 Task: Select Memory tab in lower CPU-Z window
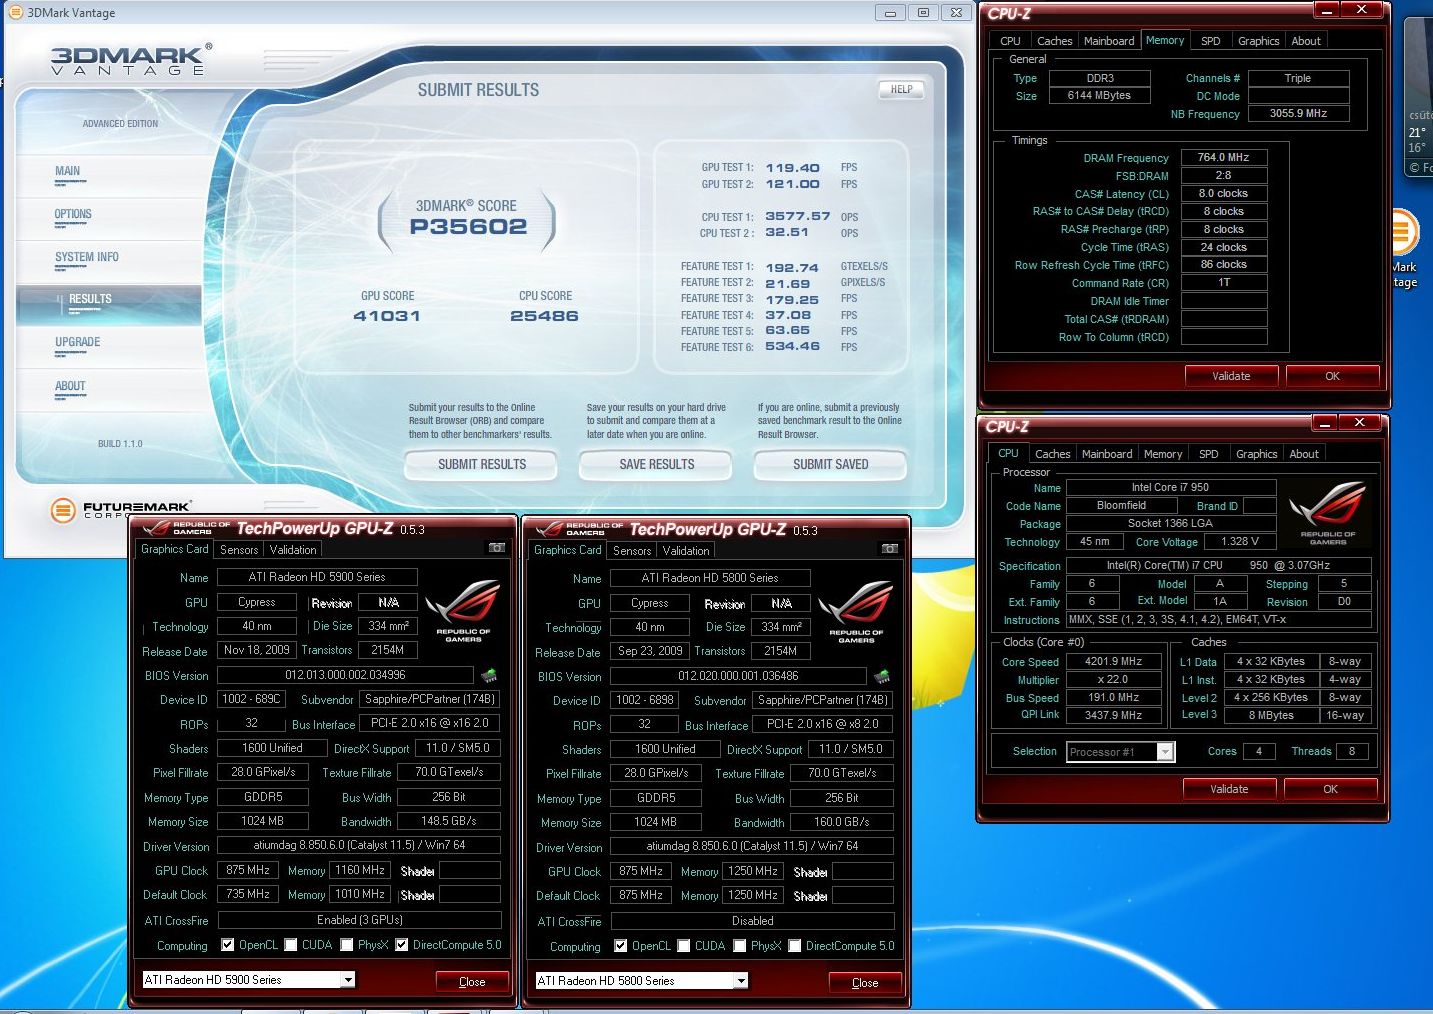1162,454
